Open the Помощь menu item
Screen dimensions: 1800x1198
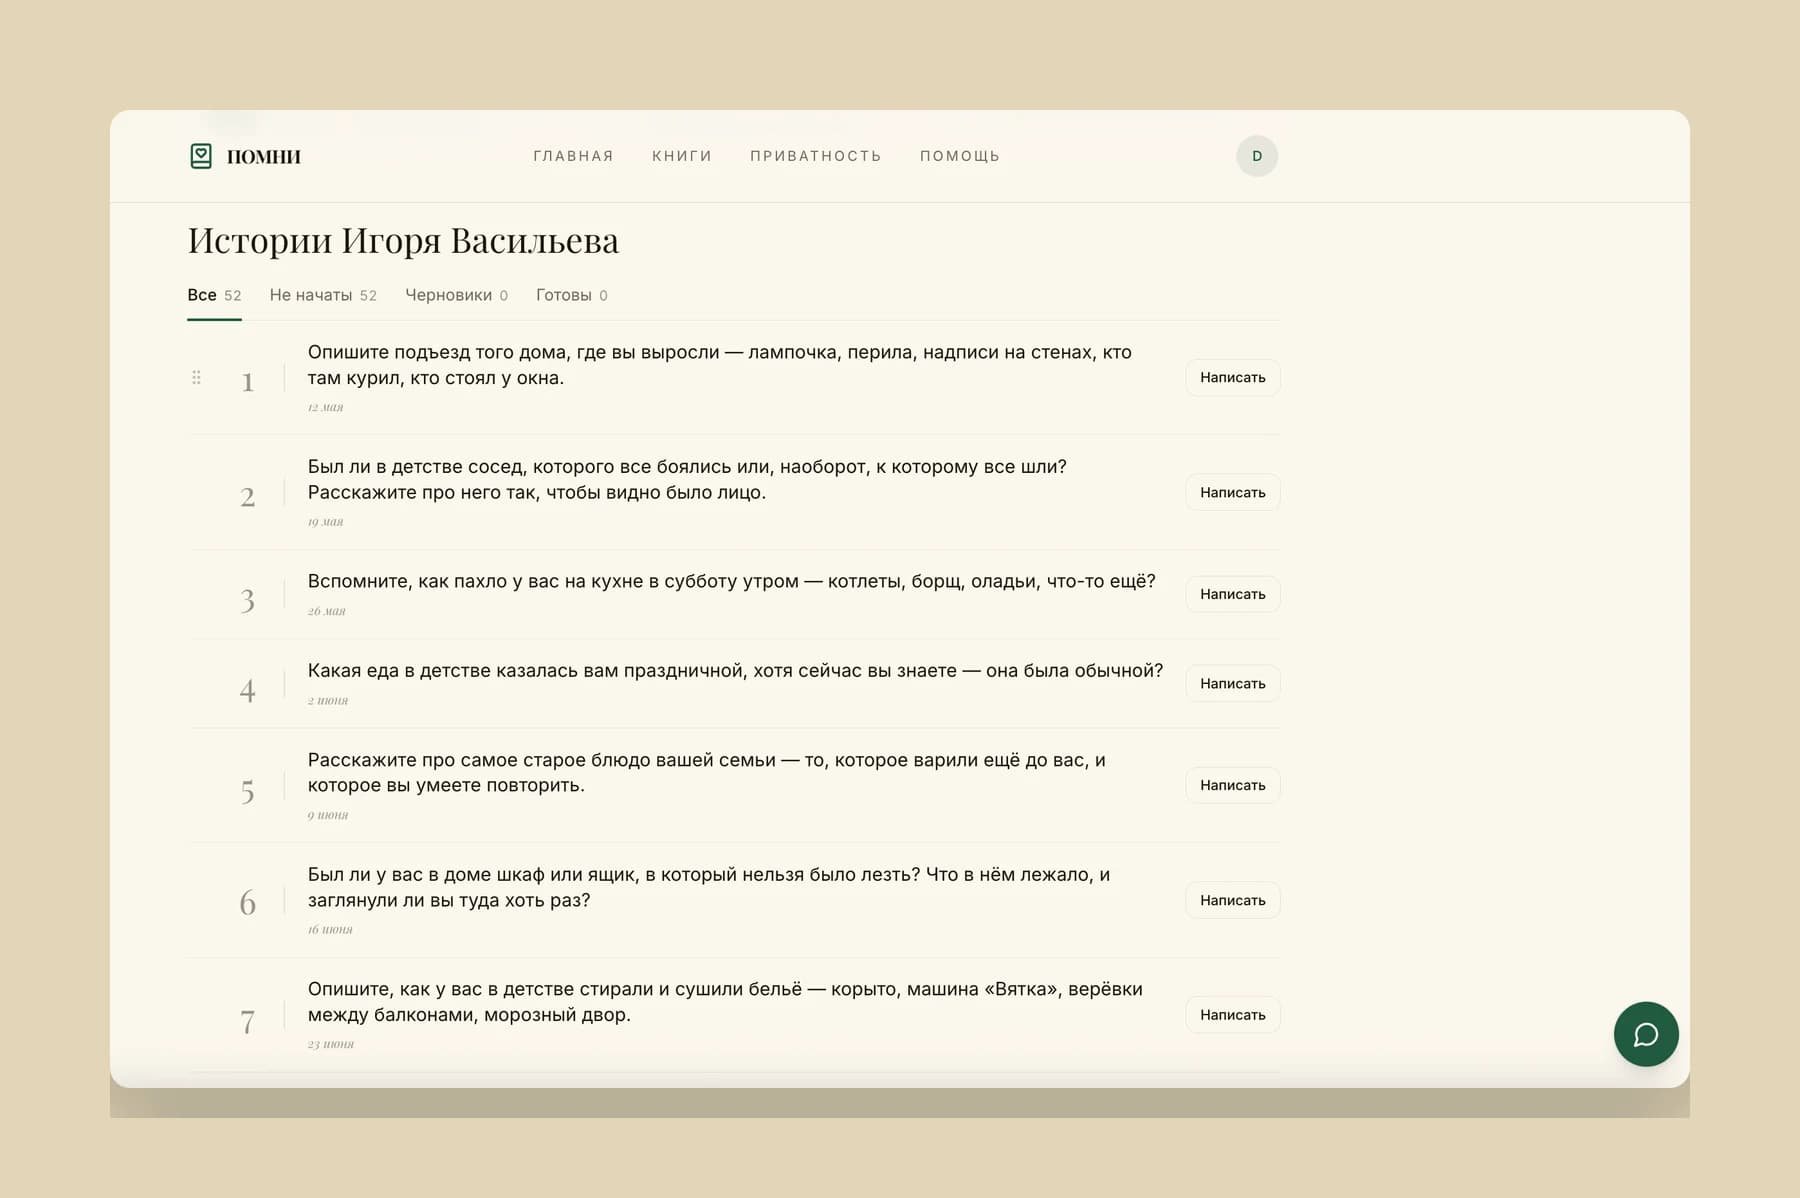960,156
